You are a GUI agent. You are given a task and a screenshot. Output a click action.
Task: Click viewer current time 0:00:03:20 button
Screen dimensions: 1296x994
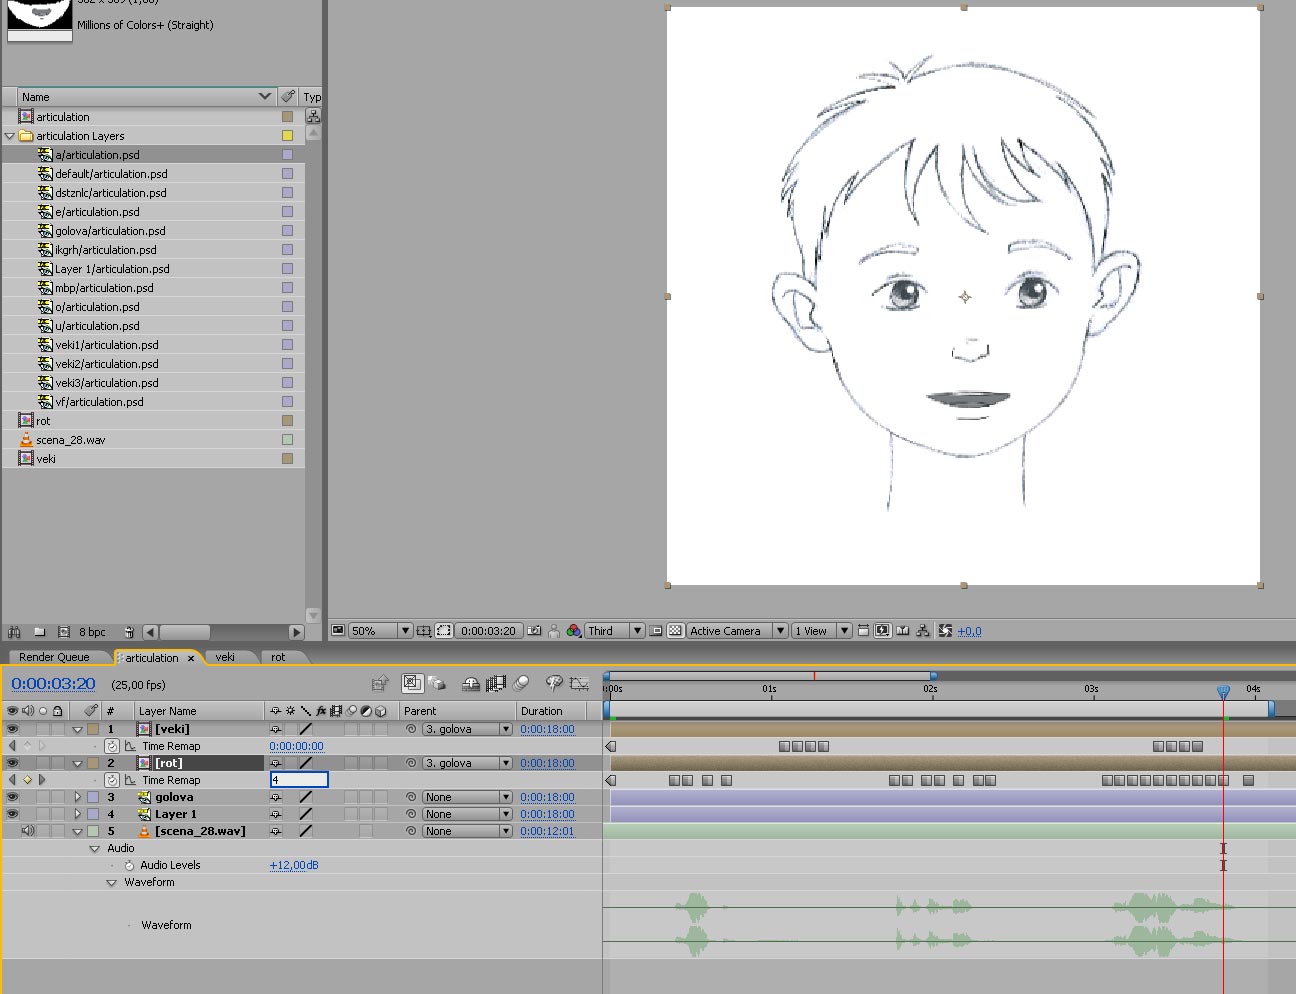tap(488, 631)
